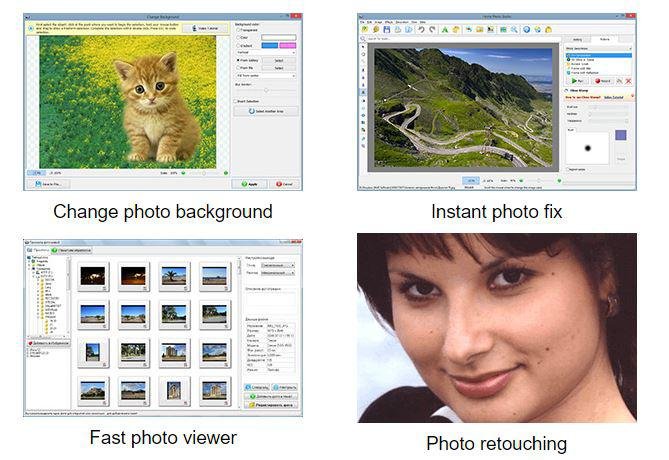Select the From file radio option
Viewport: 669px width, 460px height.
coord(238,68)
